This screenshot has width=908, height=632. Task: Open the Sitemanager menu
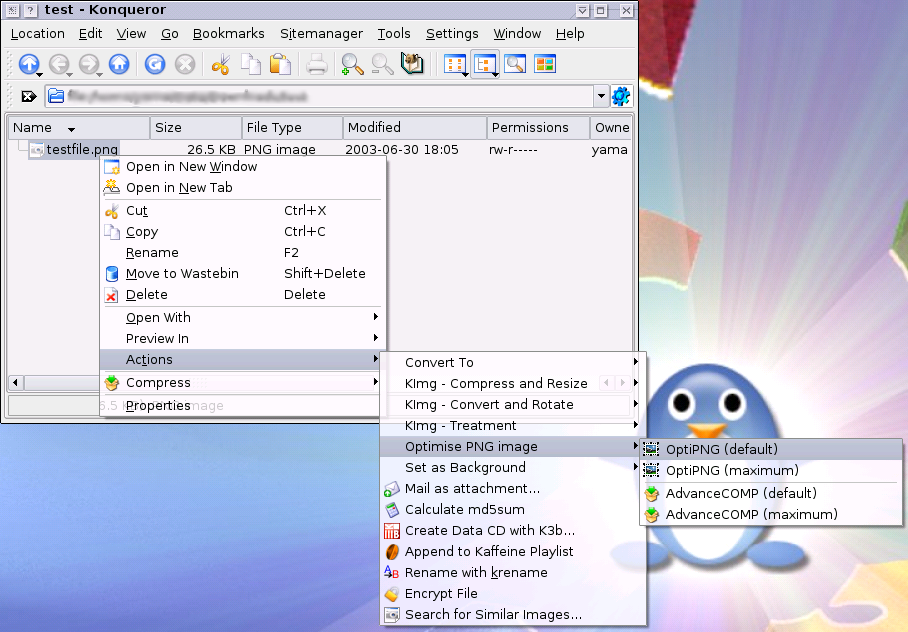tap(321, 34)
